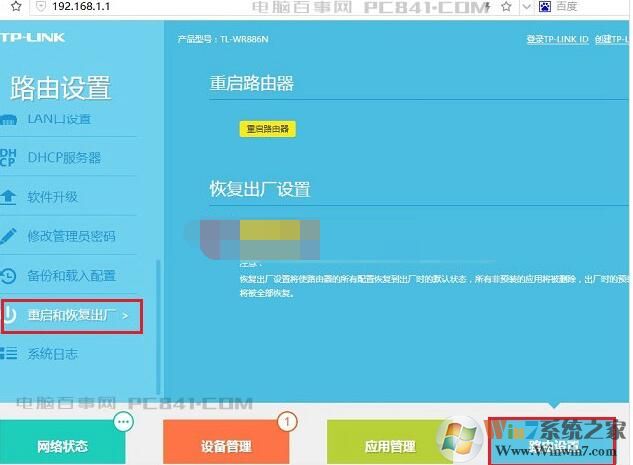The height and width of the screenshot is (465, 633).
Task: Click the TP-LINK logo
Action: click(32, 38)
